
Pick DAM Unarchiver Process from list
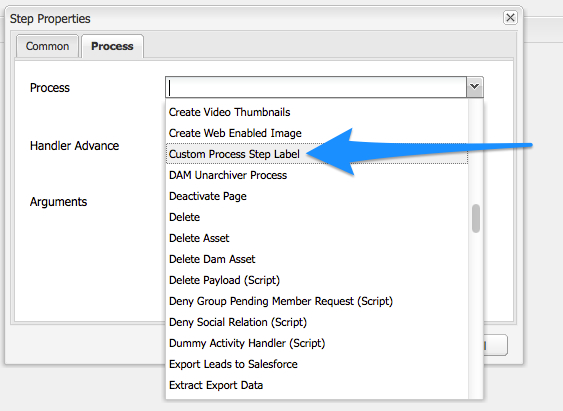tap(317, 175)
